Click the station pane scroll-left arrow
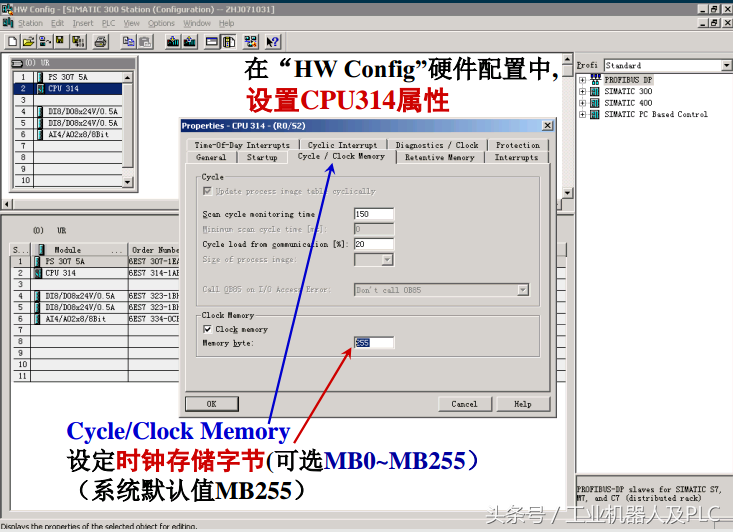 tap(7, 204)
